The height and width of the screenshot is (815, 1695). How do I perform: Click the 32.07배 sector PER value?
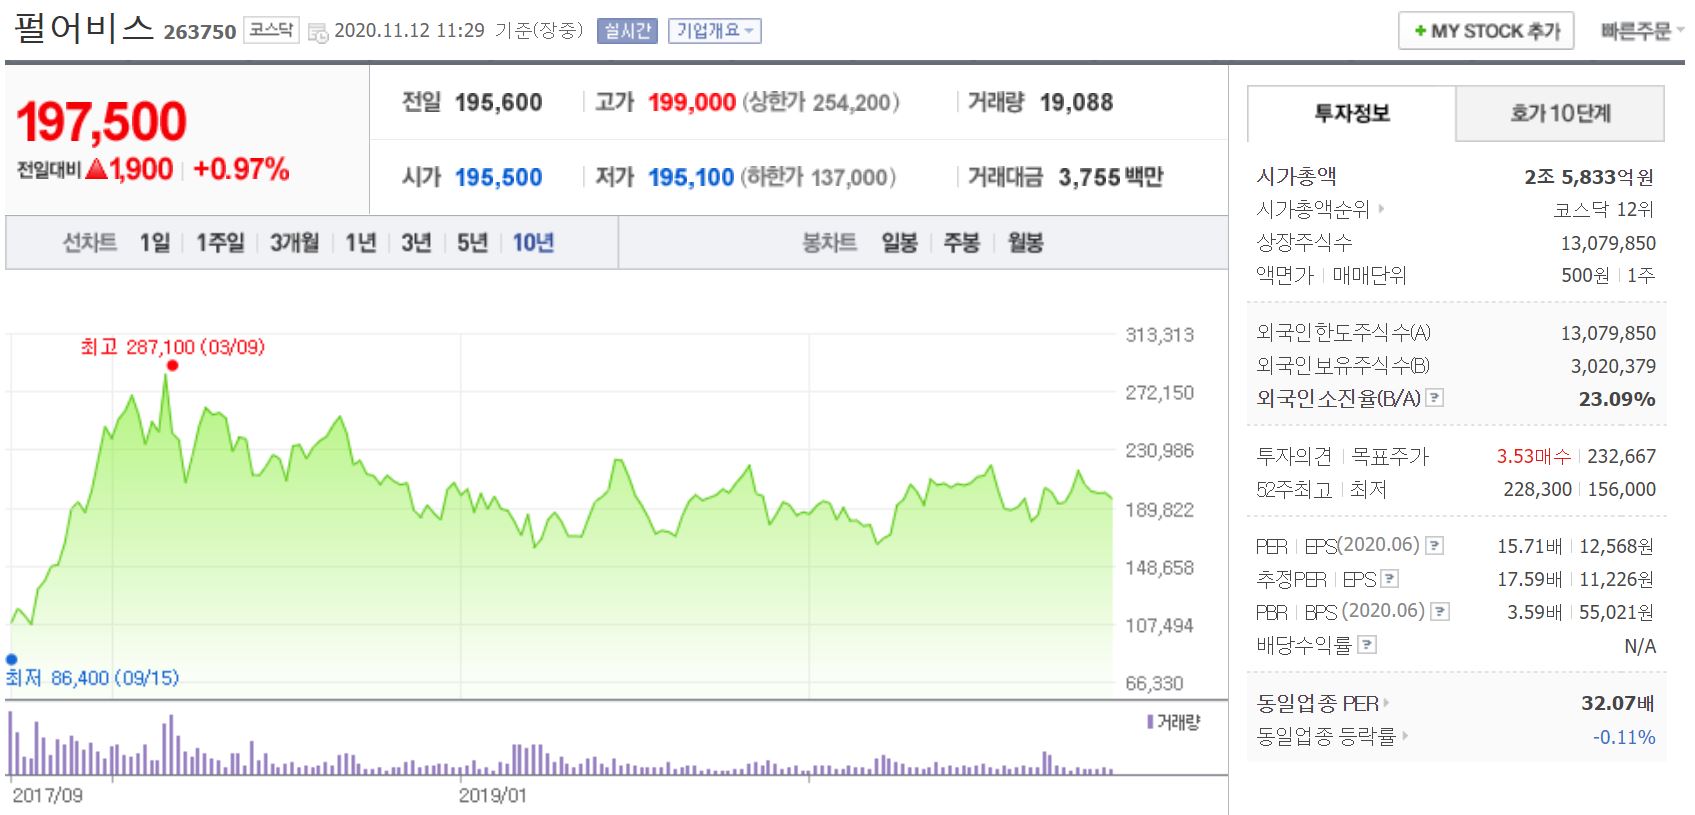tap(1618, 703)
